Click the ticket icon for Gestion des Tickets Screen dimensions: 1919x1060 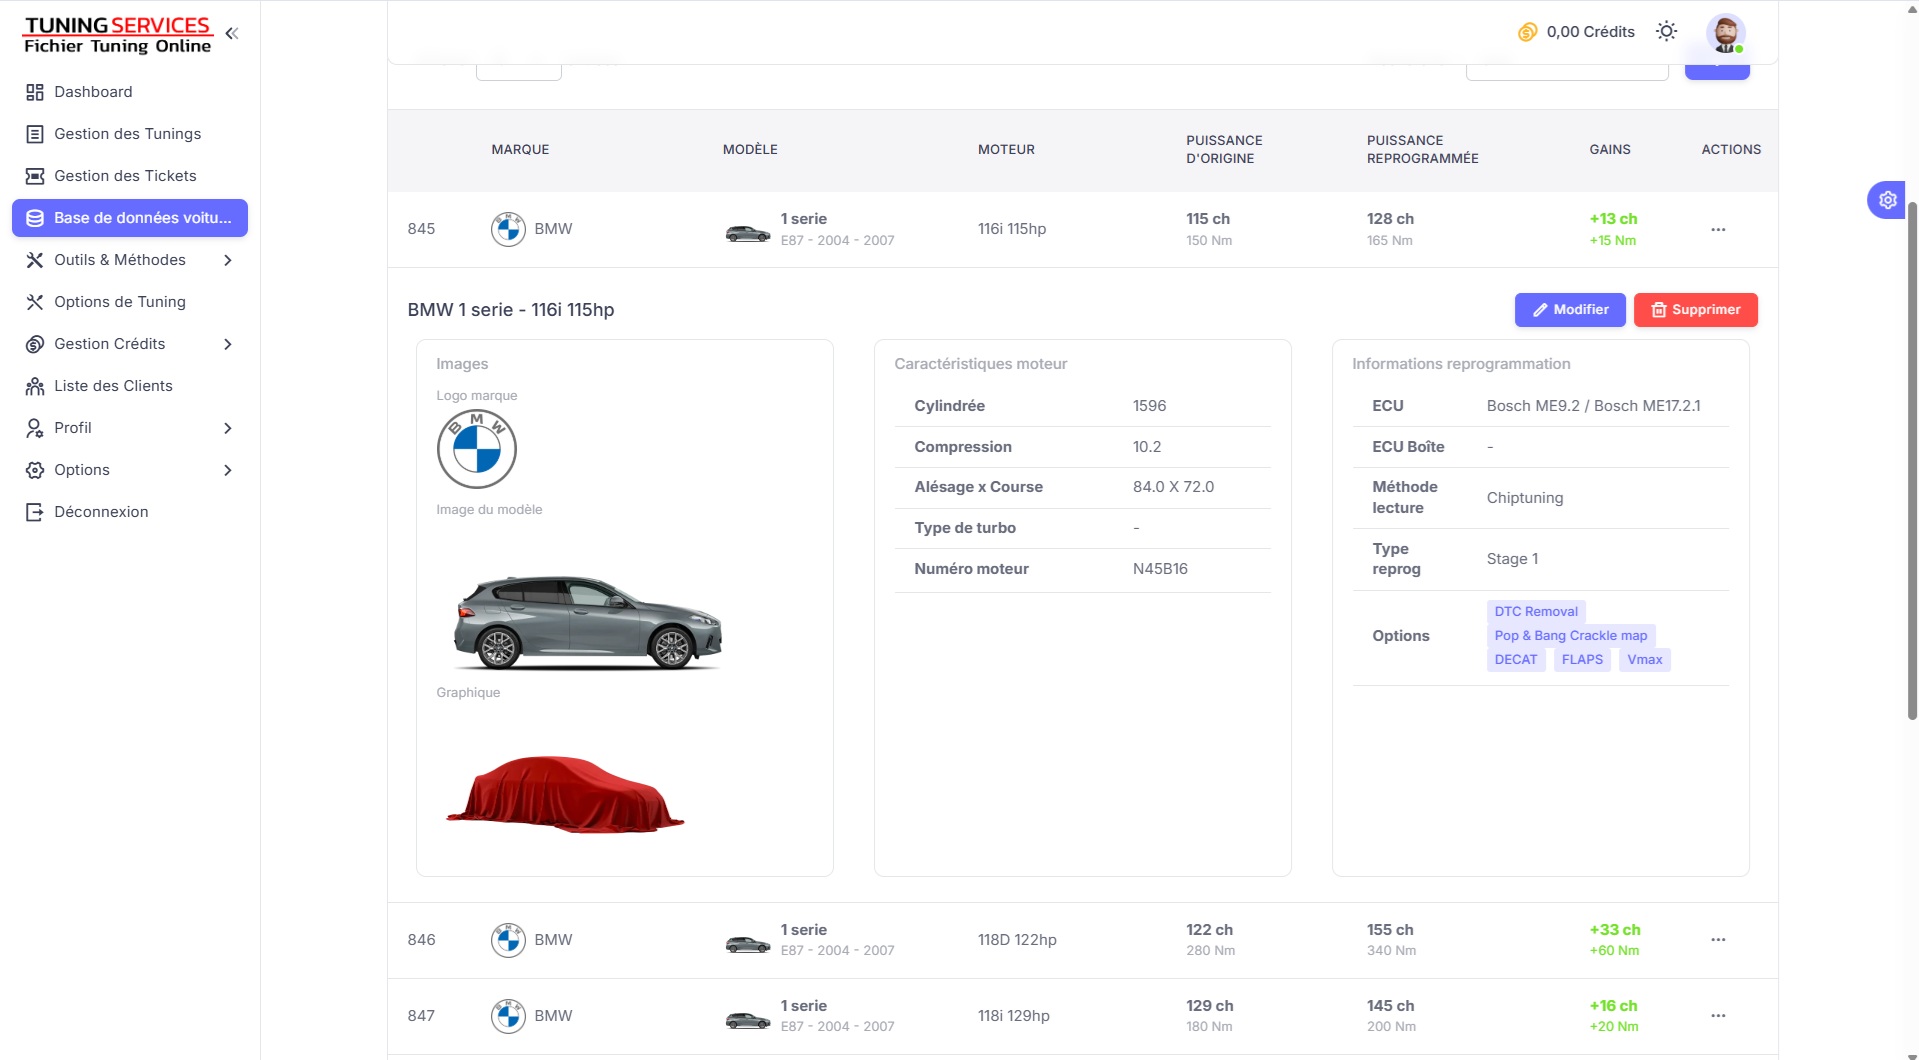pos(35,176)
